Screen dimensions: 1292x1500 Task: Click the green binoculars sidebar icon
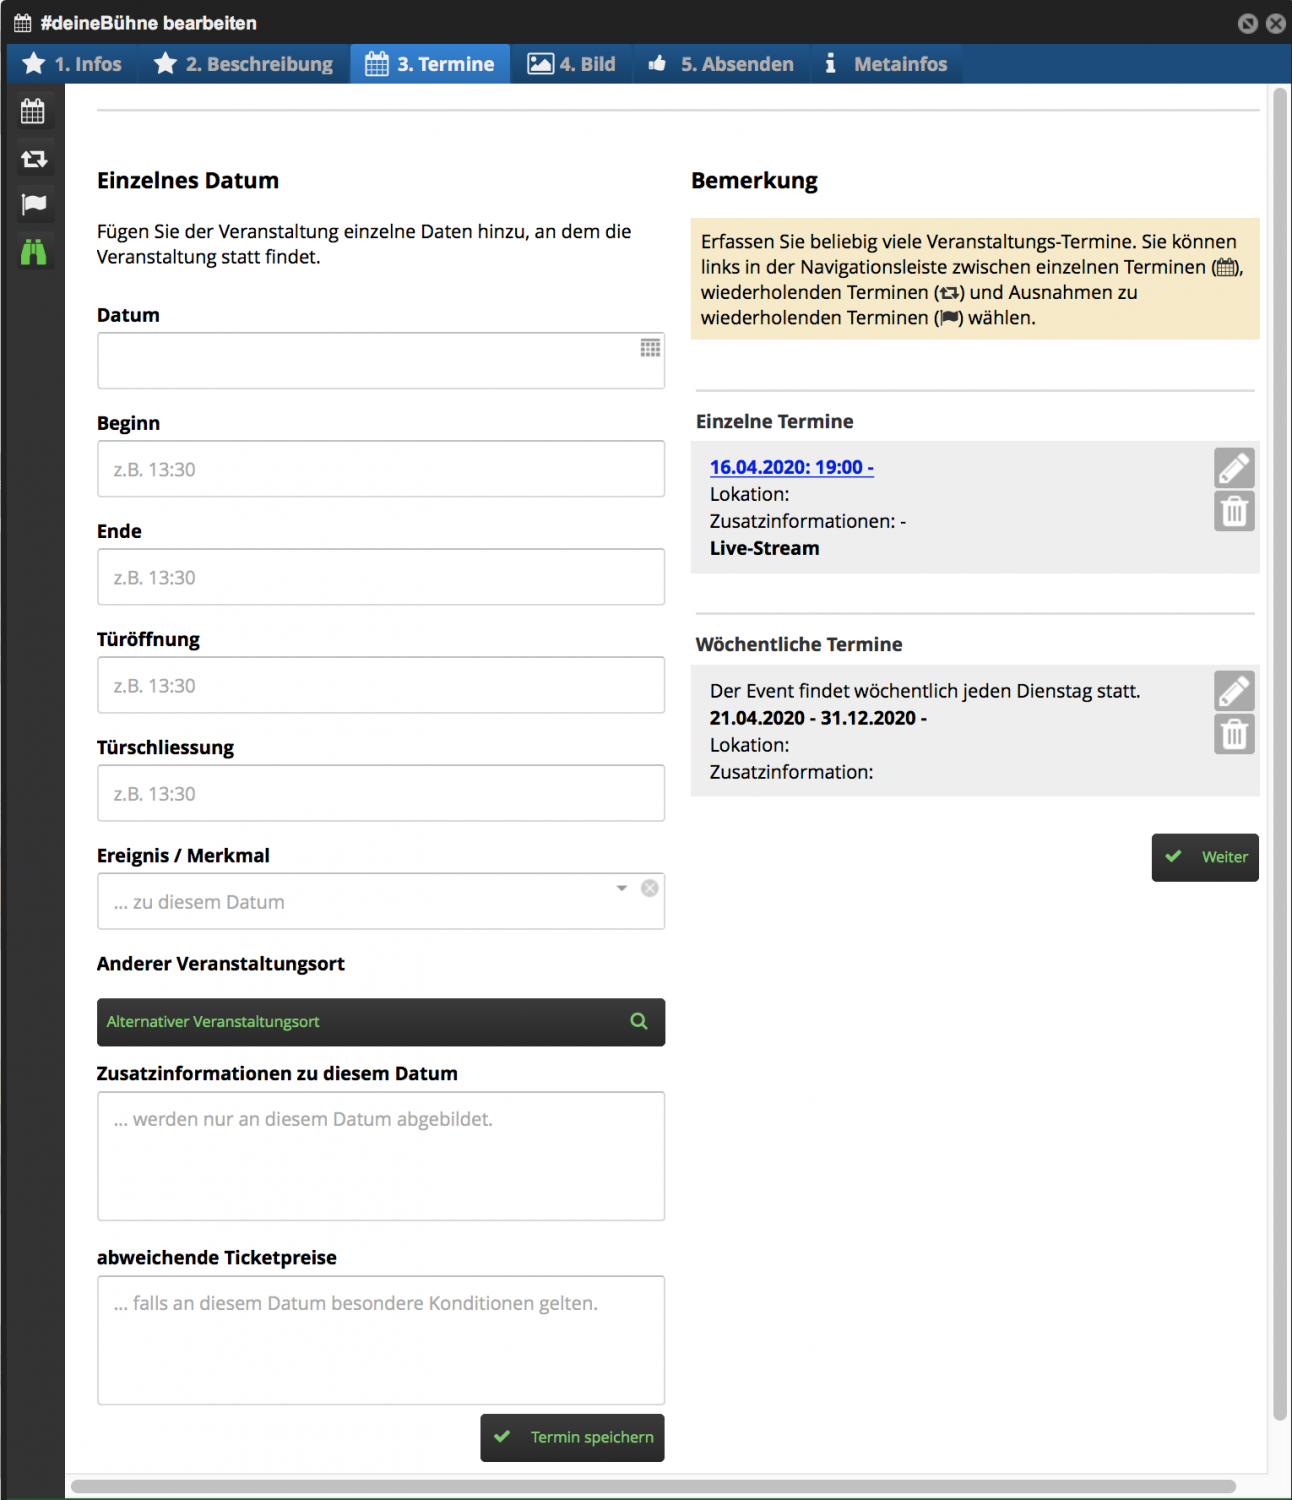click(x=34, y=252)
